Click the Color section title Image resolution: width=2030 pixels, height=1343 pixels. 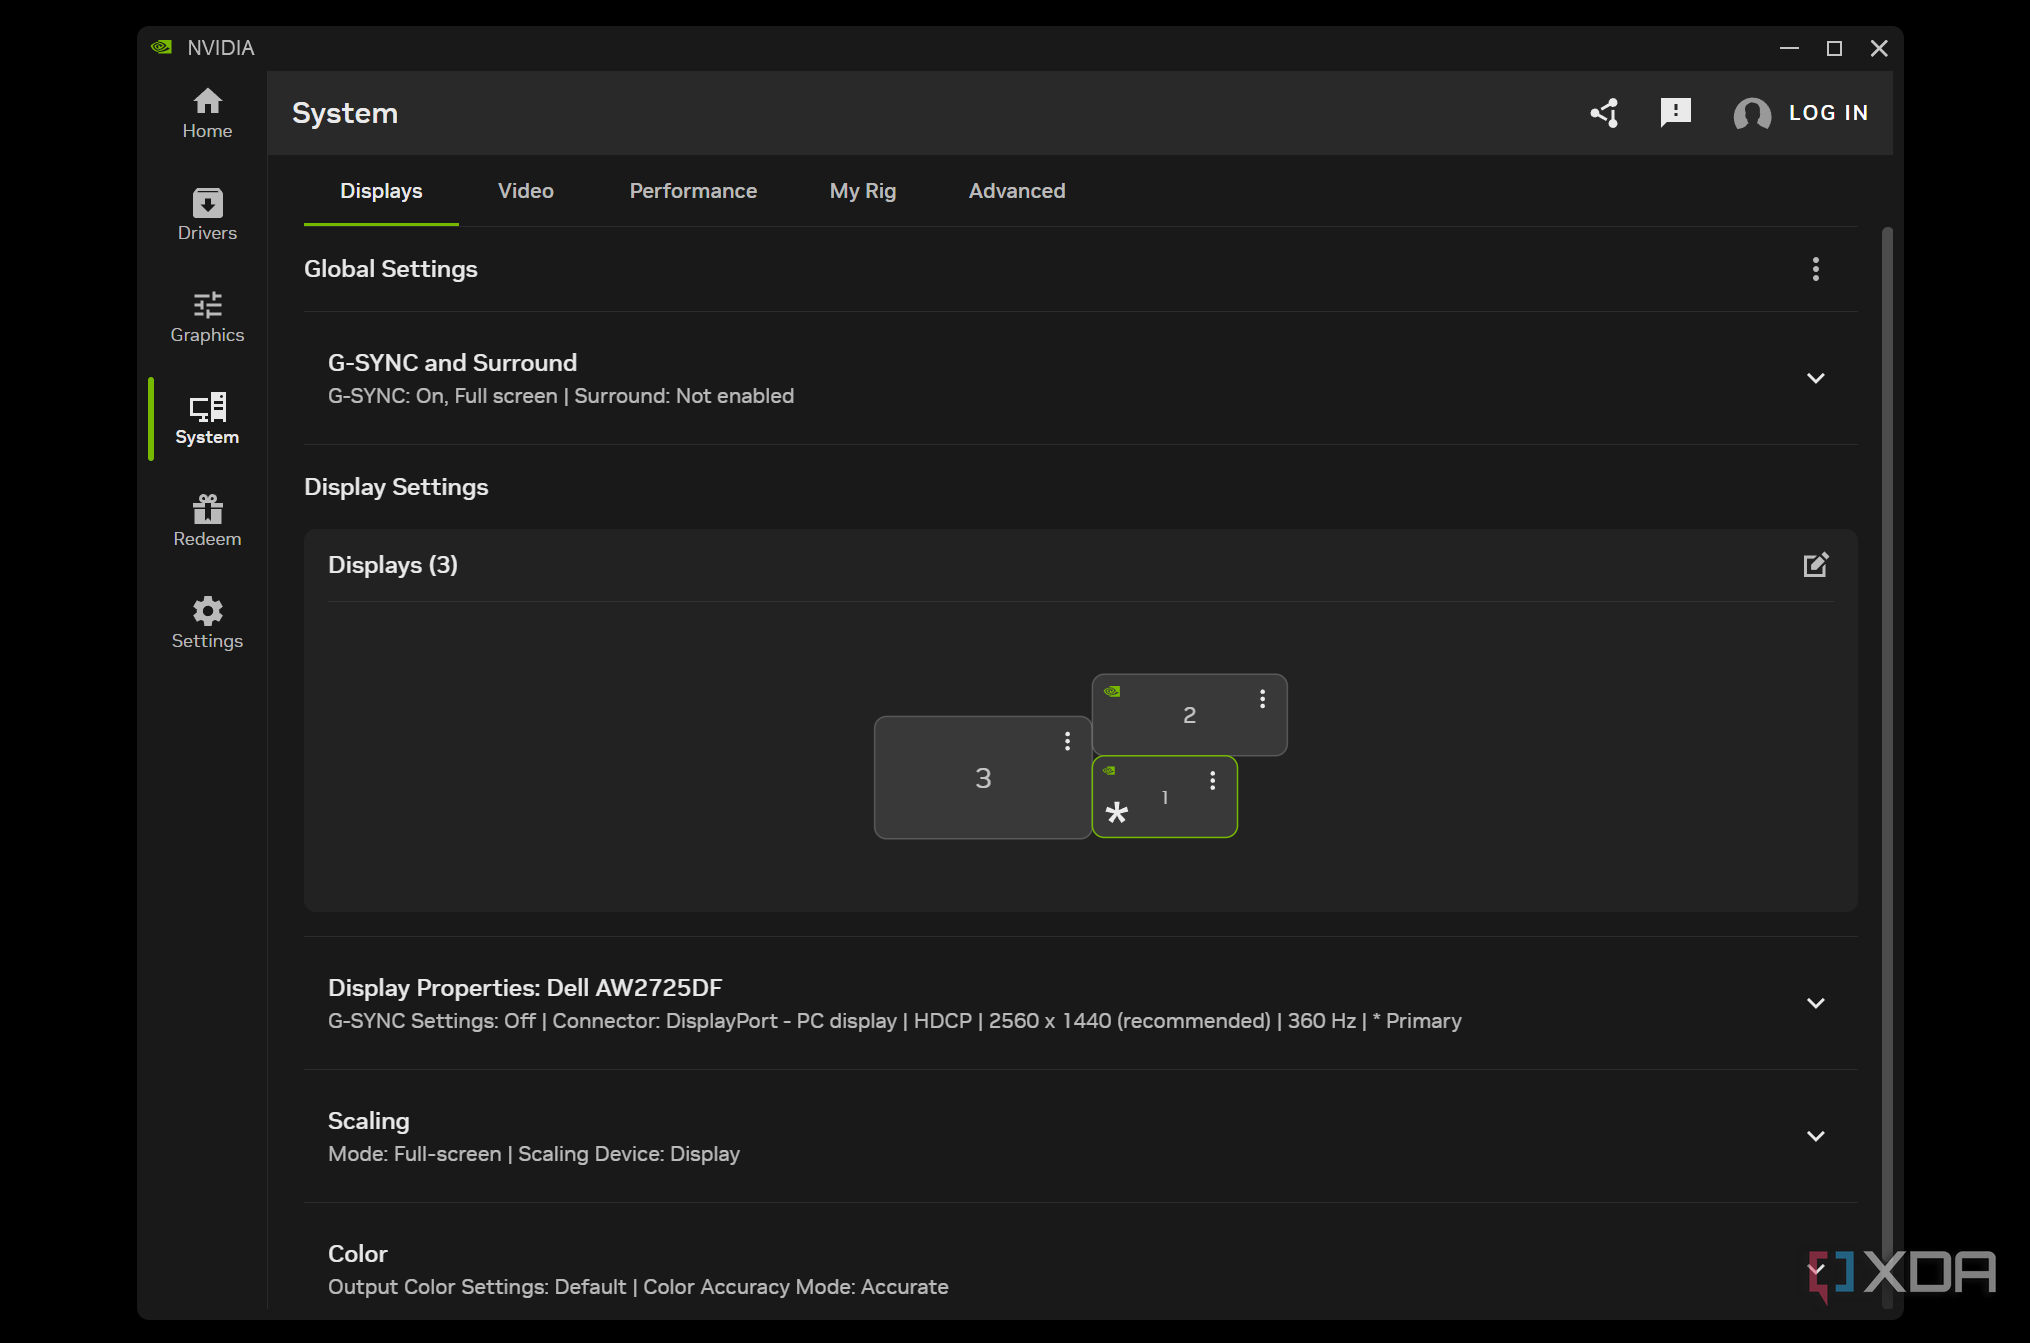[x=357, y=1254]
